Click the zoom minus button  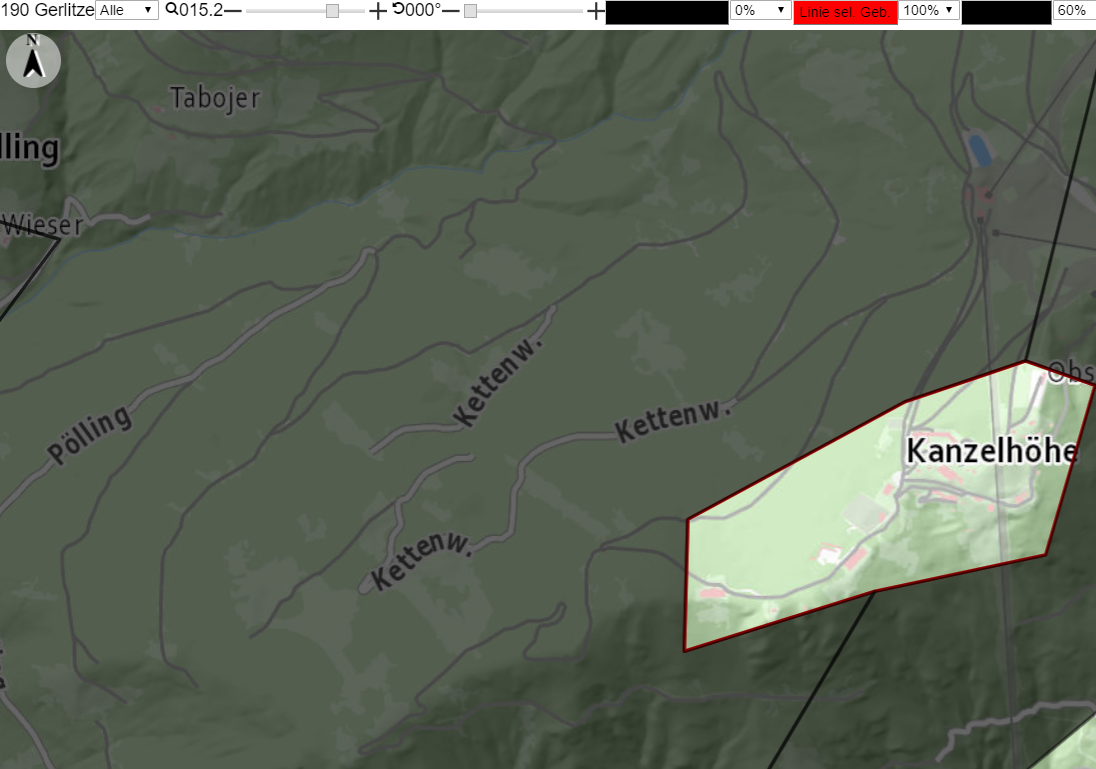pos(233,10)
